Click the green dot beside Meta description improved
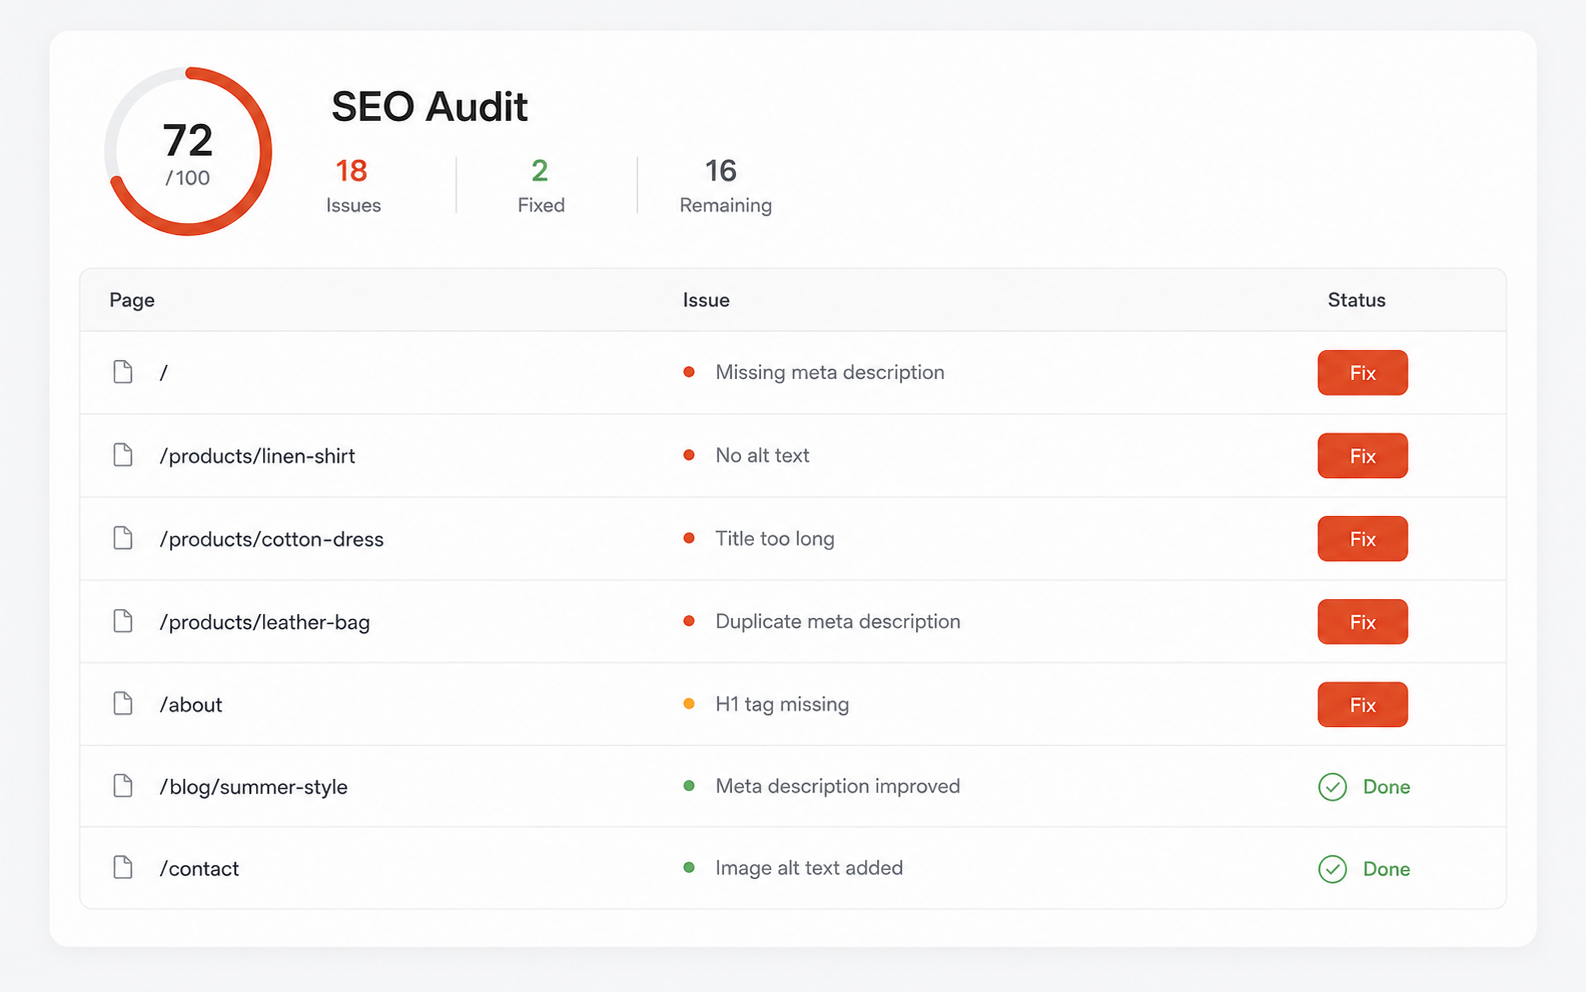 click(689, 786)
